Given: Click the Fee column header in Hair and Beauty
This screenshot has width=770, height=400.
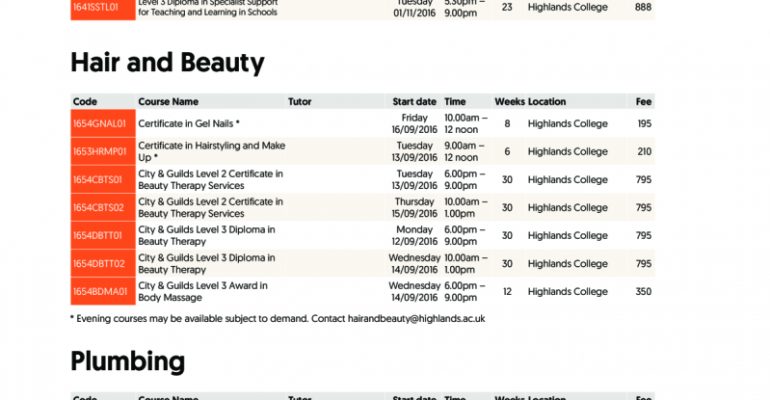Looking at the screenshot, I should [644, 102].
